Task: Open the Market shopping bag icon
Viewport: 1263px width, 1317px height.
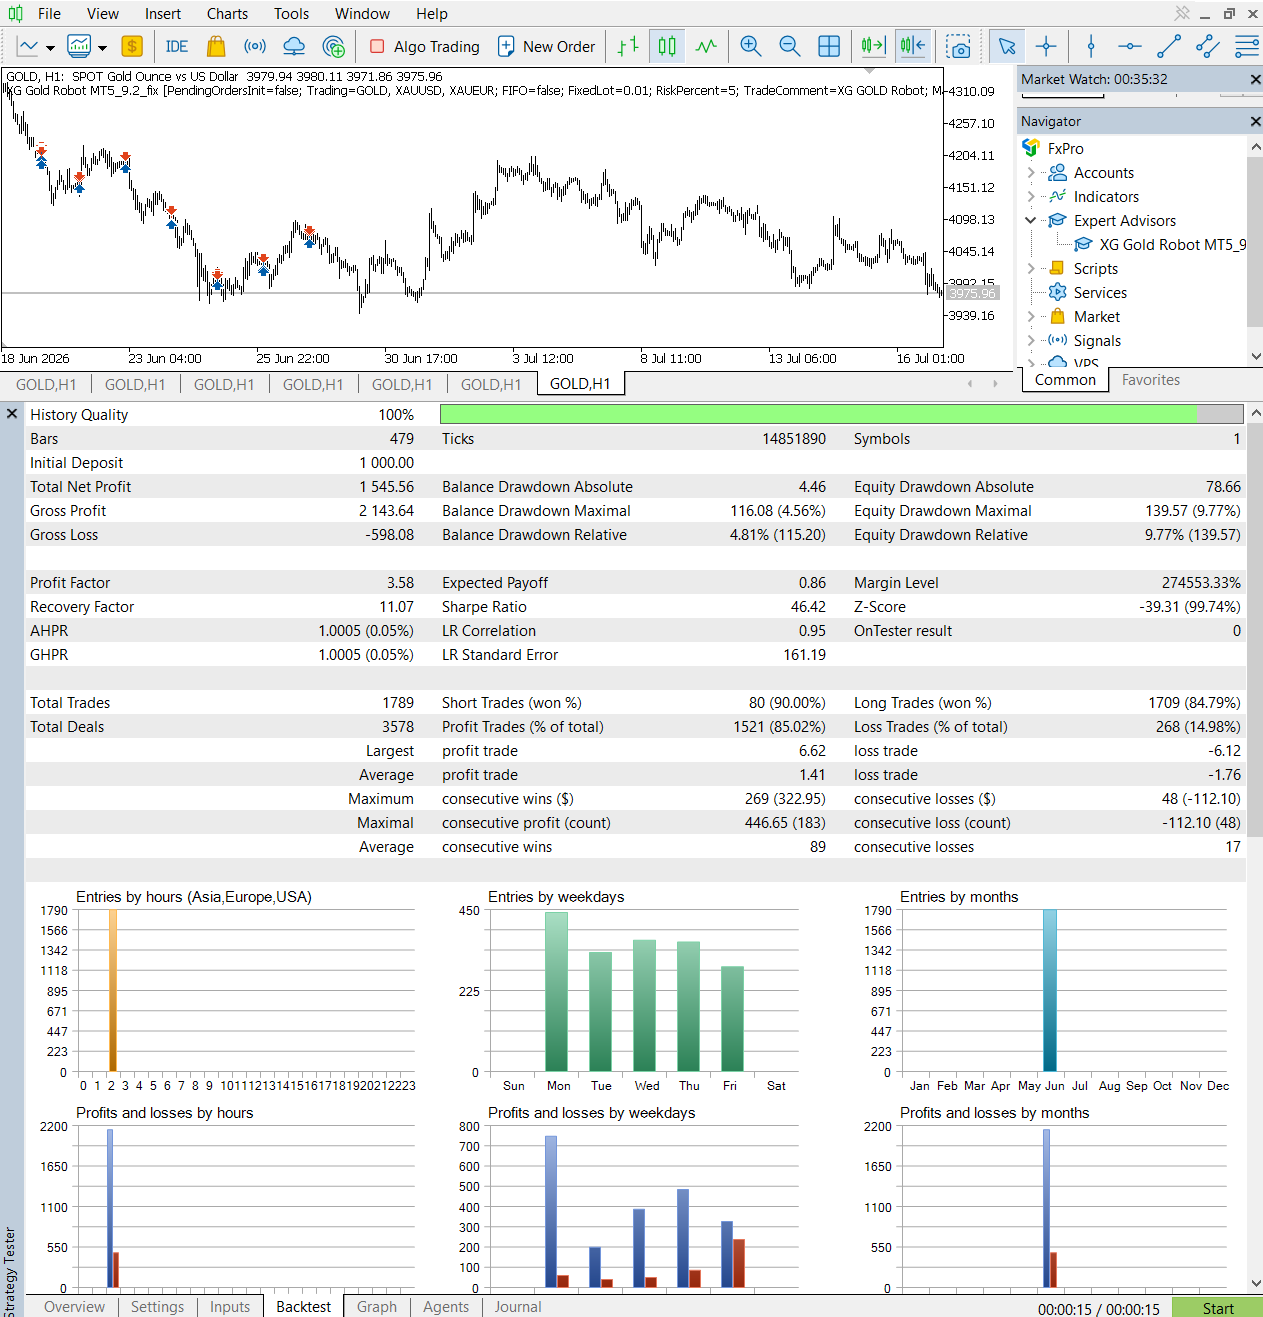Action: tap(215, 46)
